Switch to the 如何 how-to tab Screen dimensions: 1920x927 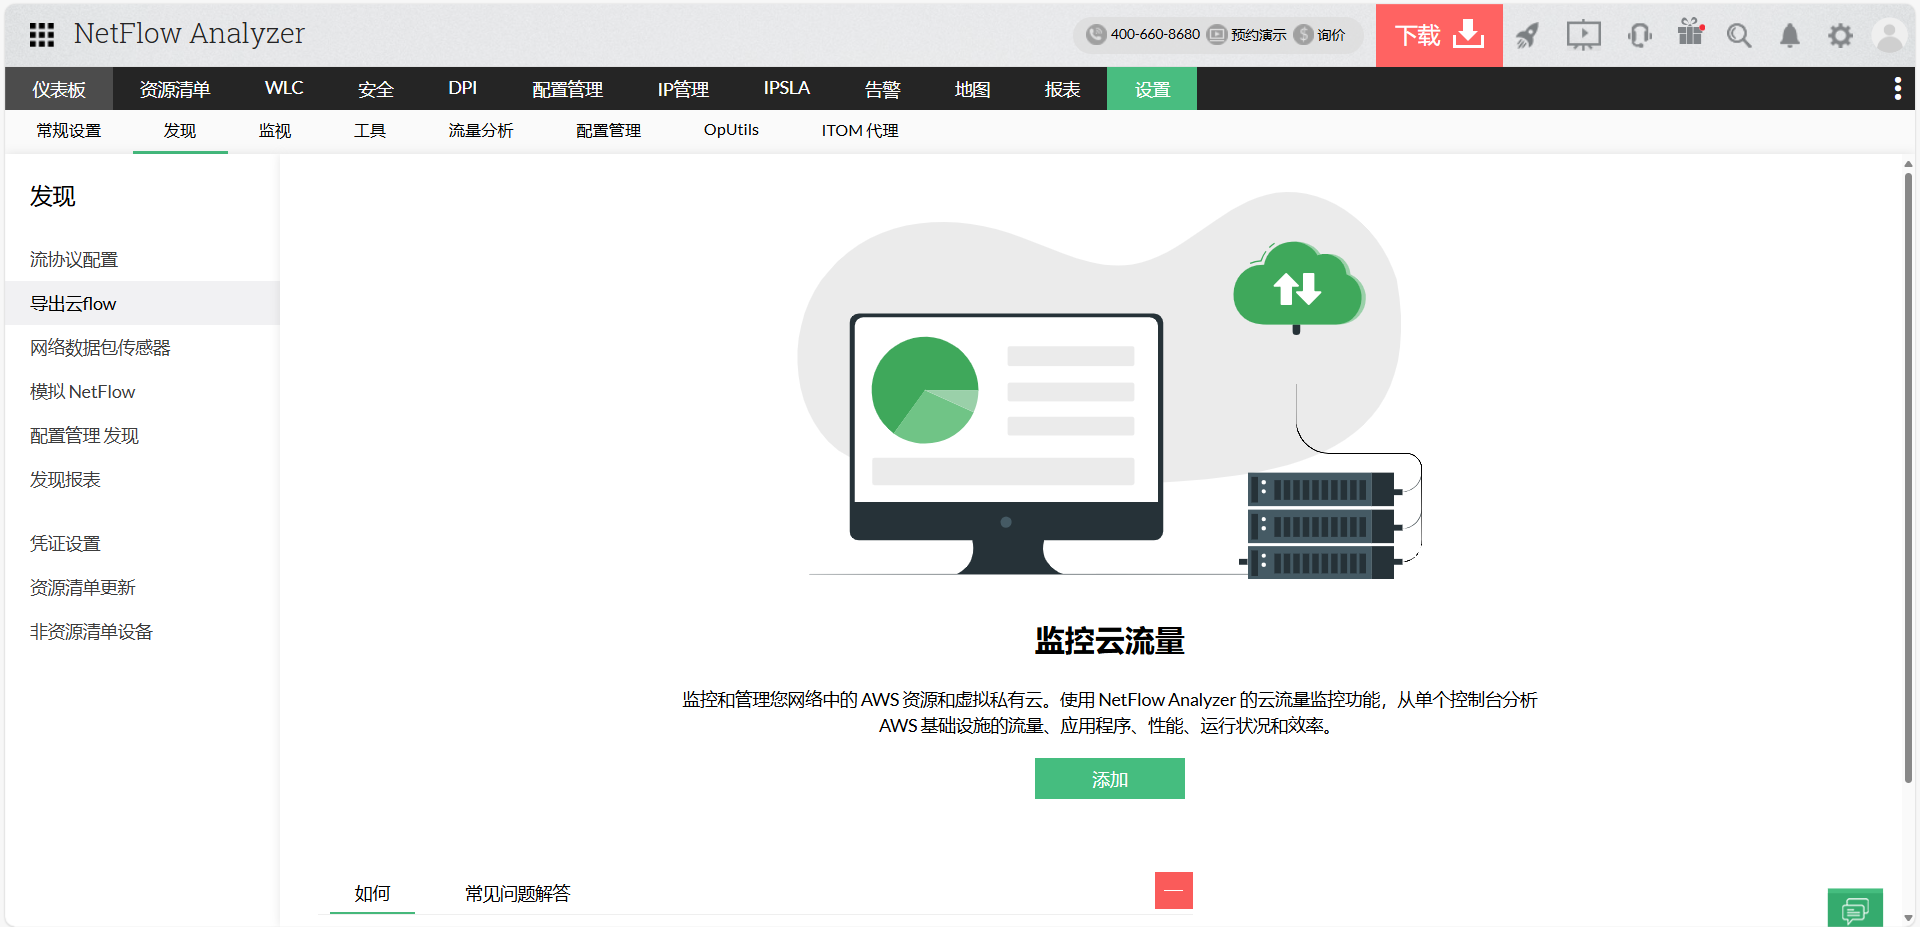372,893
